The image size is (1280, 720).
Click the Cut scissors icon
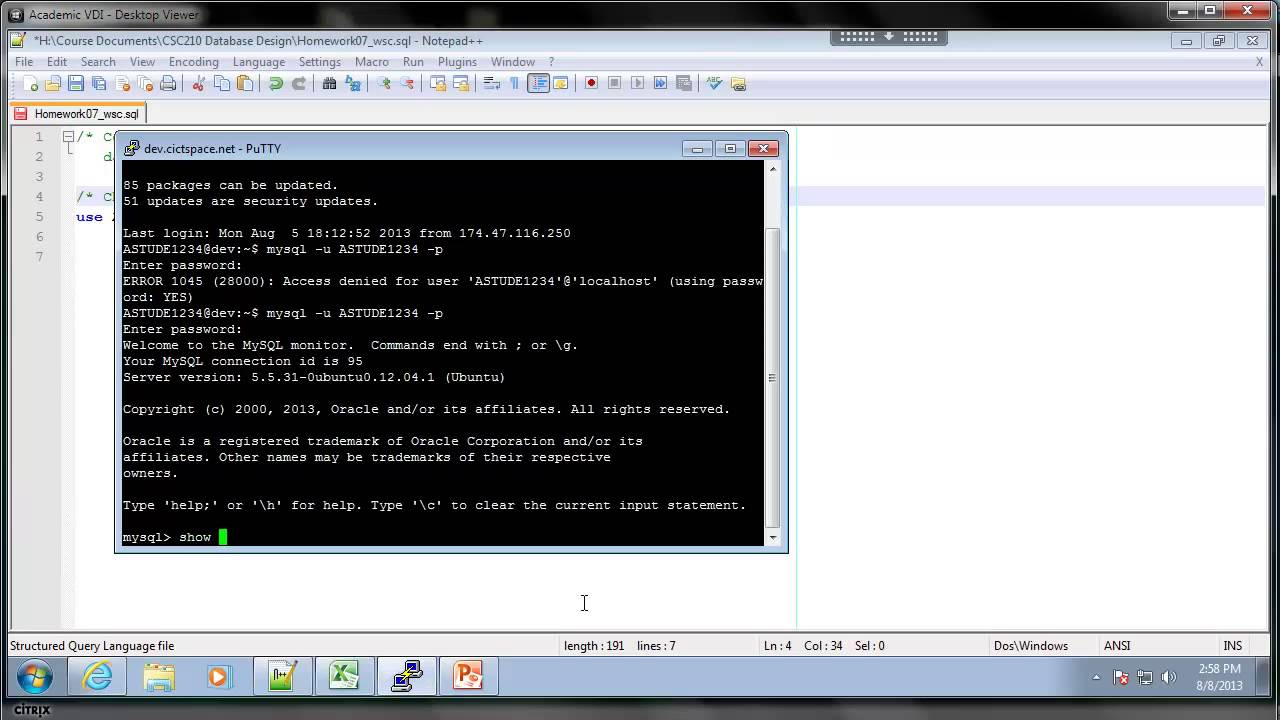tap(198, 84)
